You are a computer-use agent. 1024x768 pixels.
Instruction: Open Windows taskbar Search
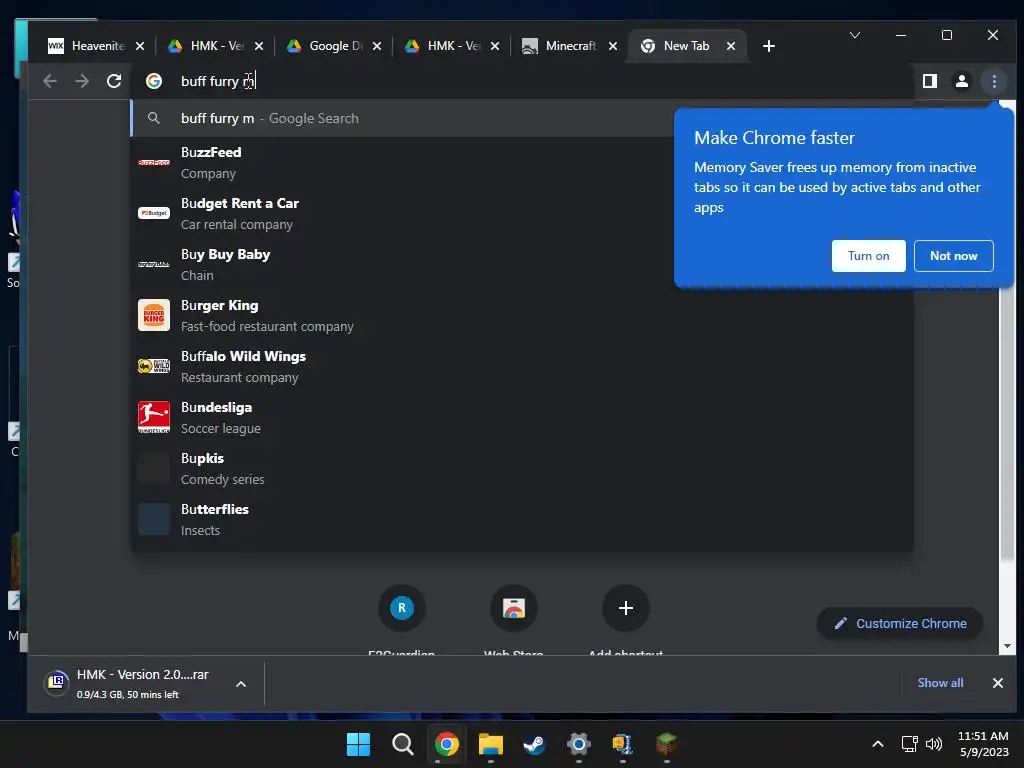(402, 744)
